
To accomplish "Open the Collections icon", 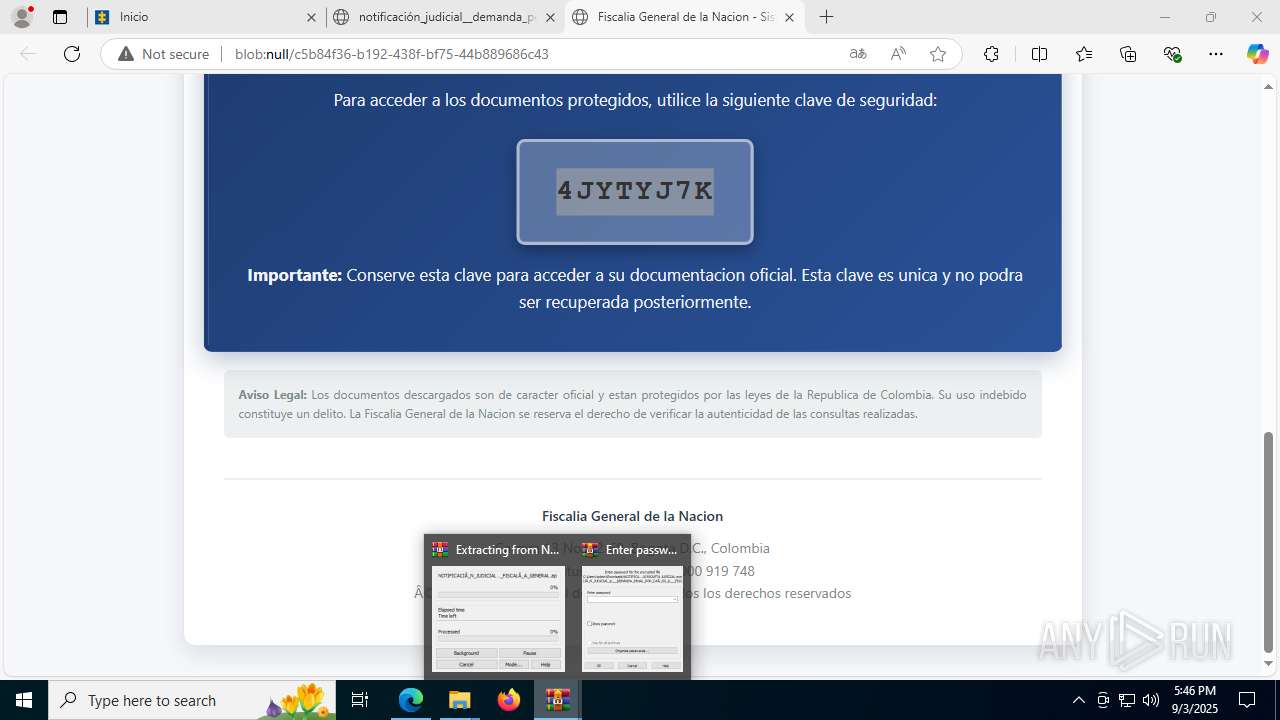I will click(1128, 54).
